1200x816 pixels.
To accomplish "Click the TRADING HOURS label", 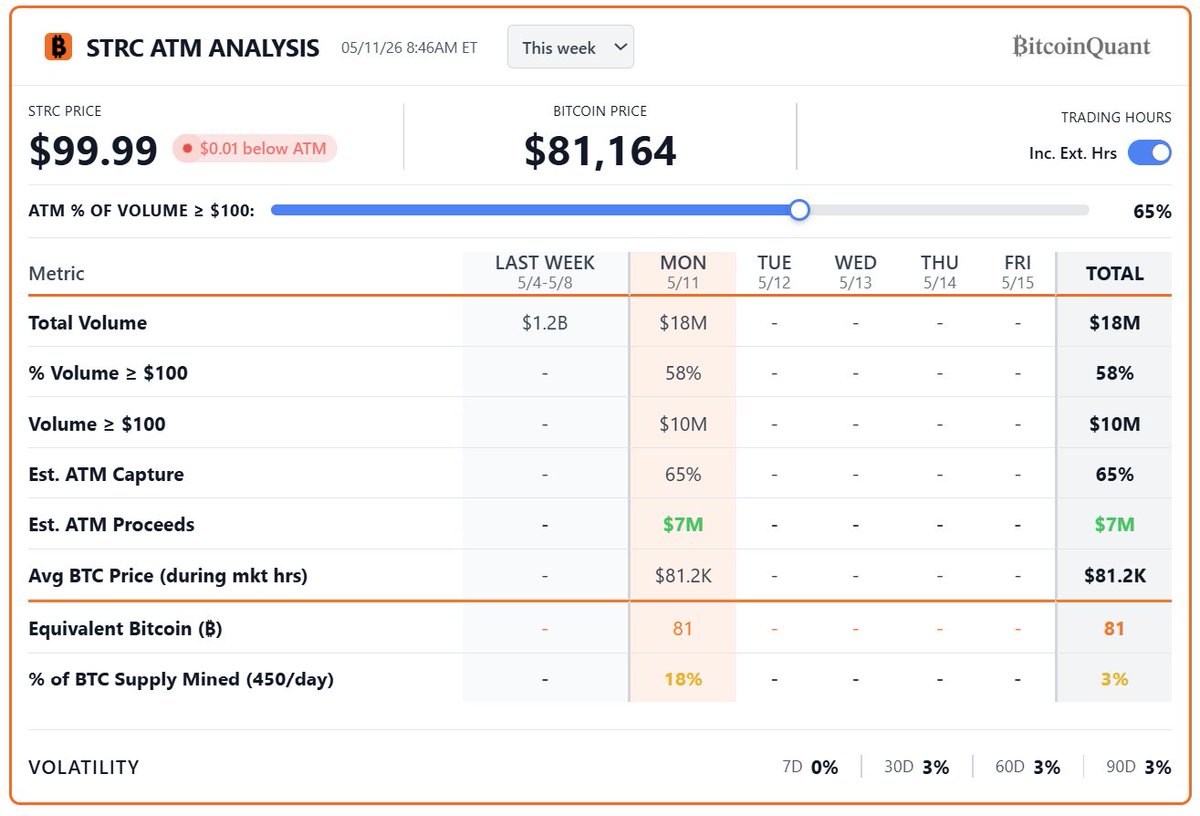I will coord(1116,117).
